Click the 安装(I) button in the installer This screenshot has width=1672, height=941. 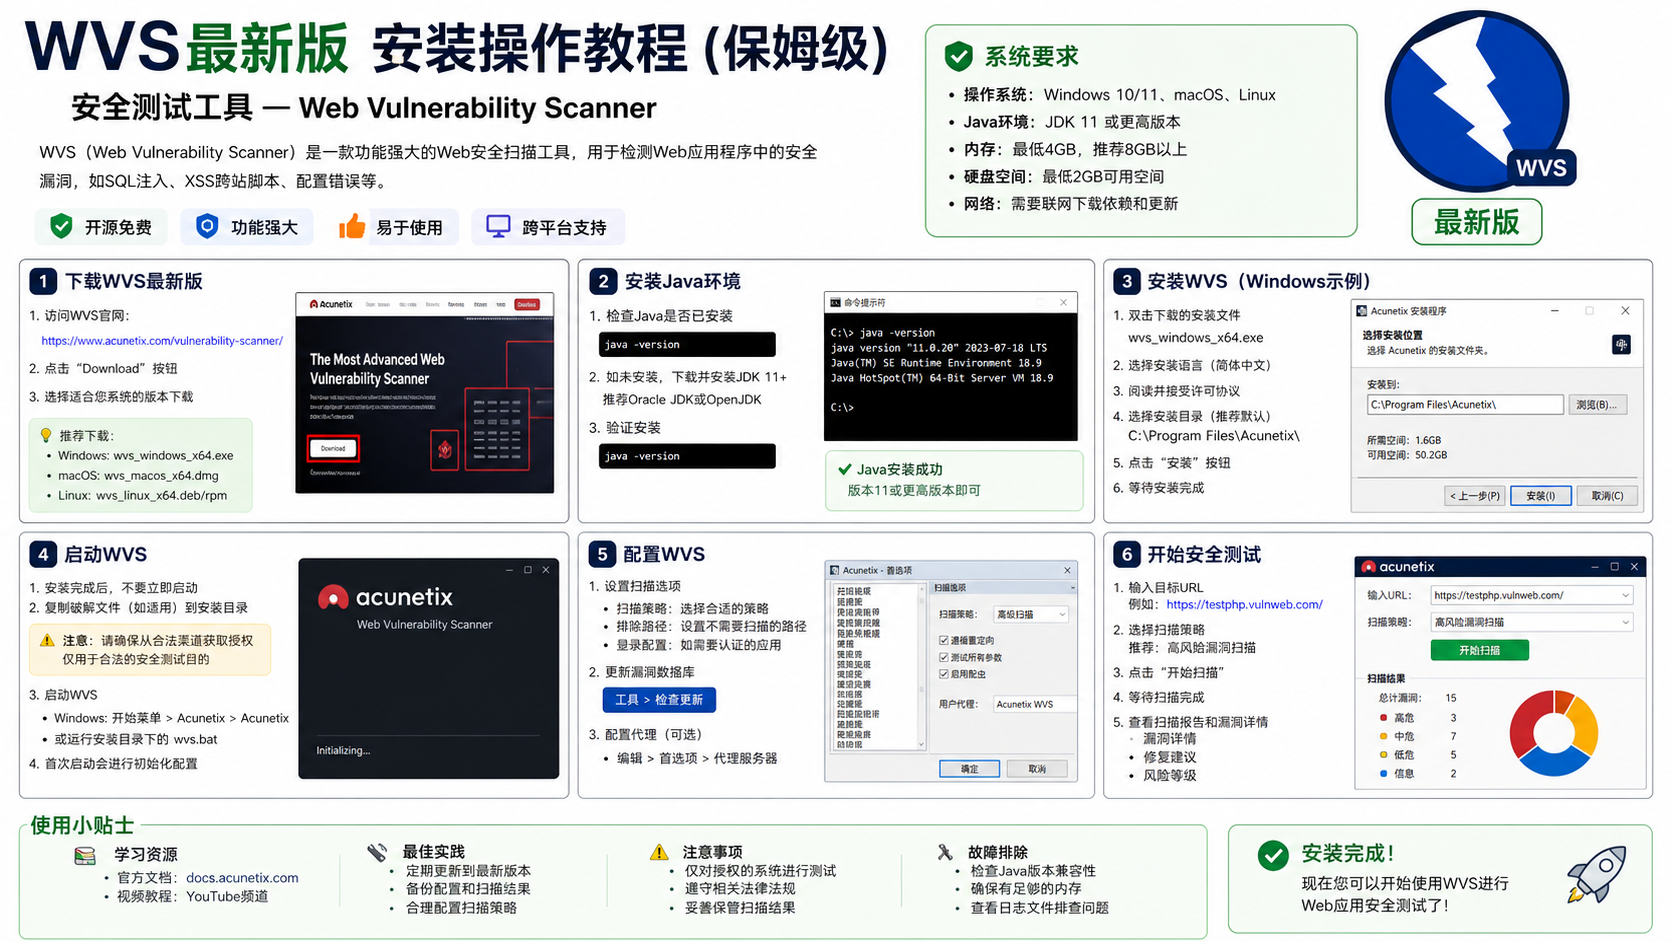[1540, 496]
